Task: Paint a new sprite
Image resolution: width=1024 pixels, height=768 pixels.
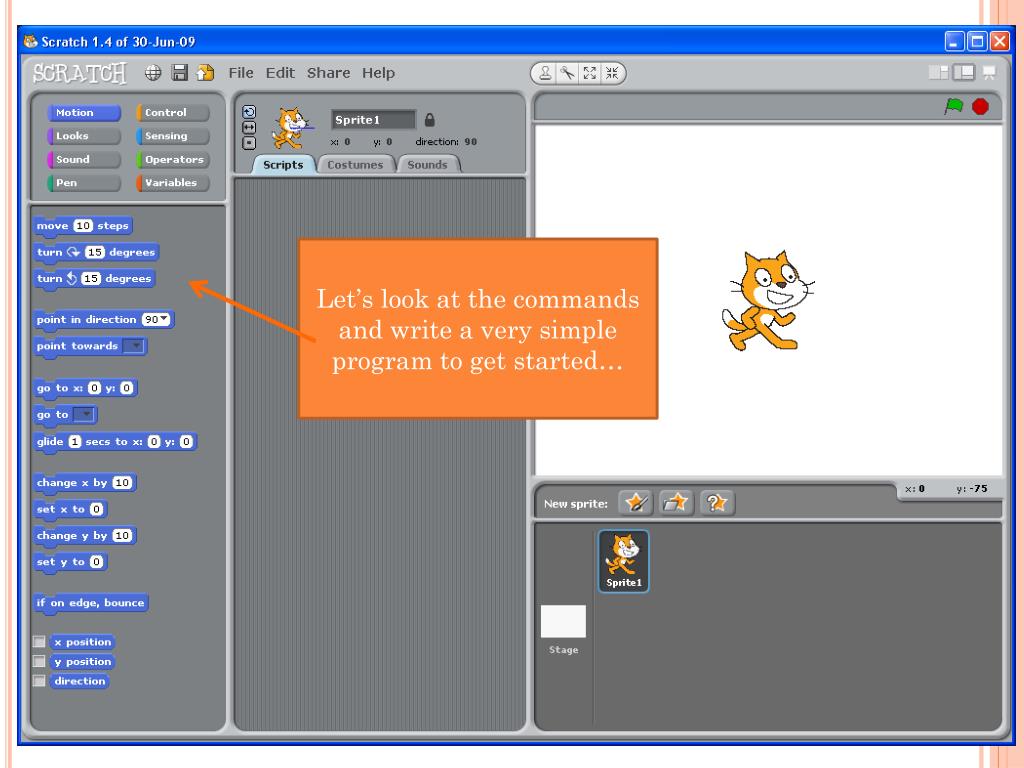Action: pyautogui.click(x=635, y=503)
